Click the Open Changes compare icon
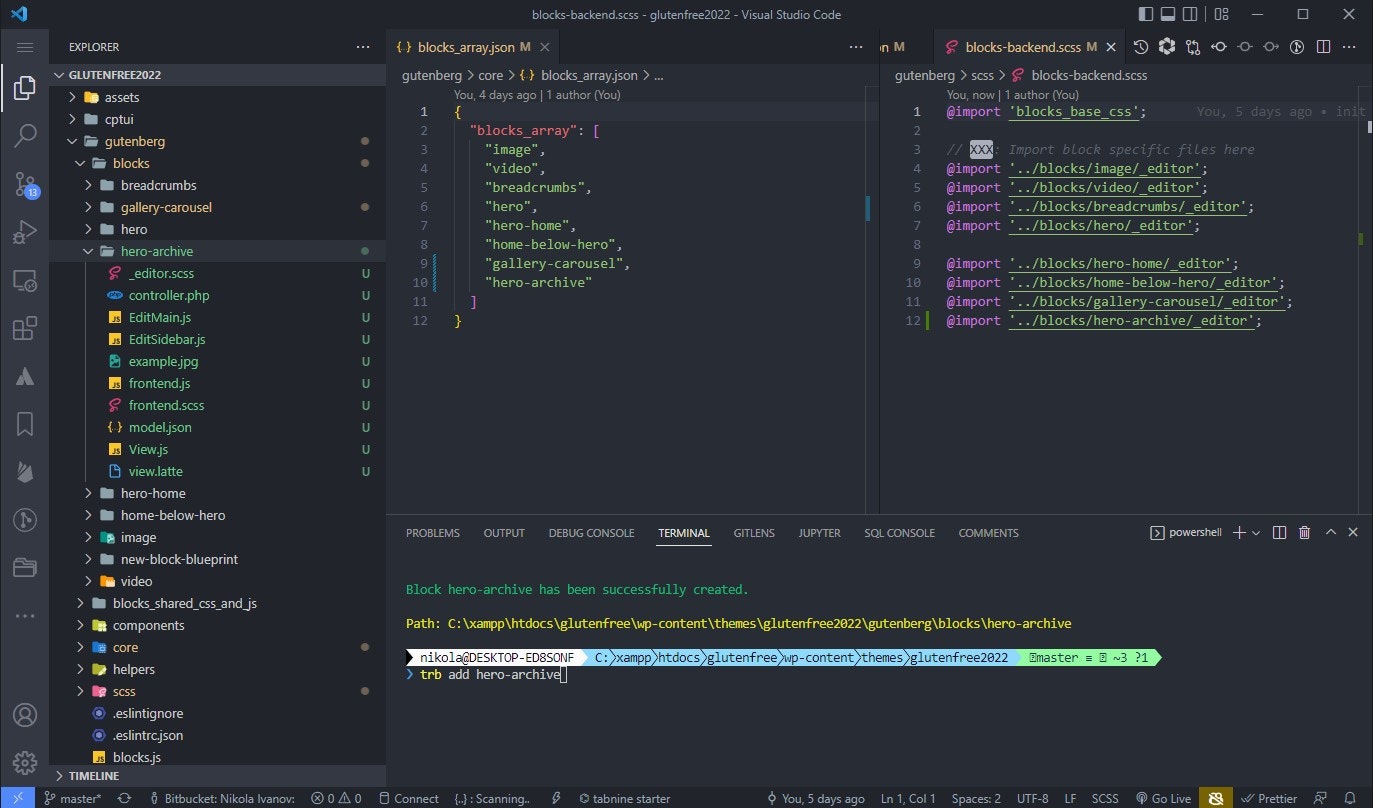The width and height of the screenshot is (1373, 808). (x=1193, y=47)
